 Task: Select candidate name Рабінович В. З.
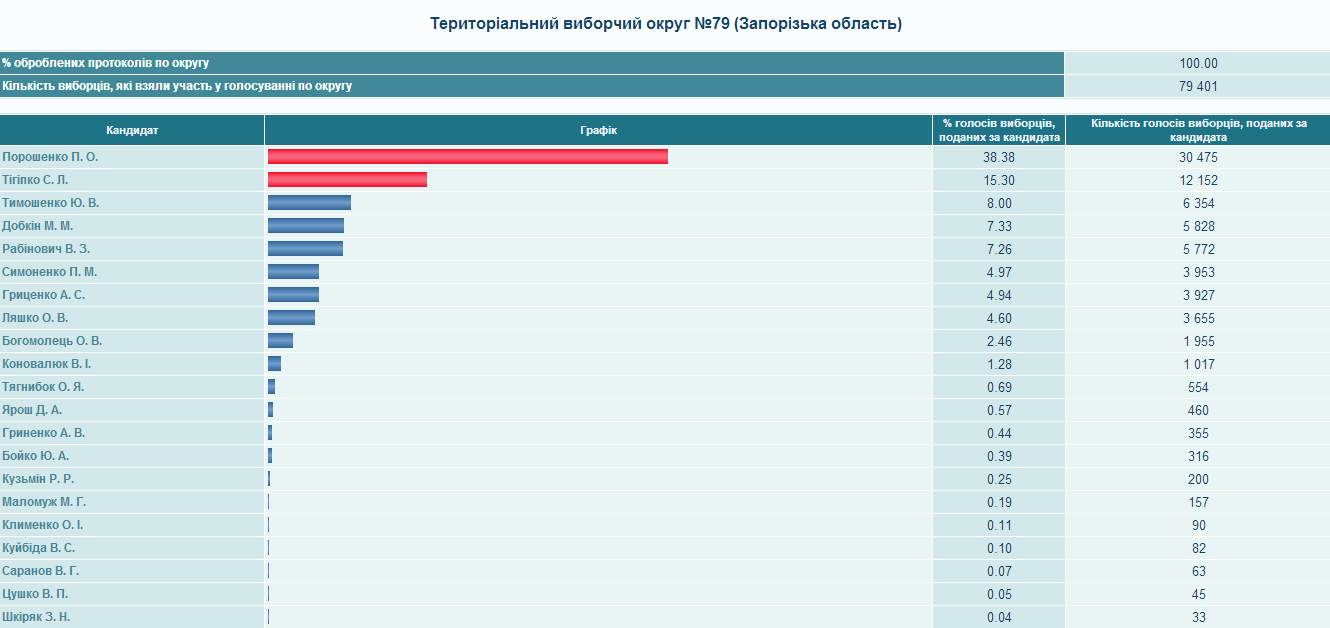click(x=46, y=249)
